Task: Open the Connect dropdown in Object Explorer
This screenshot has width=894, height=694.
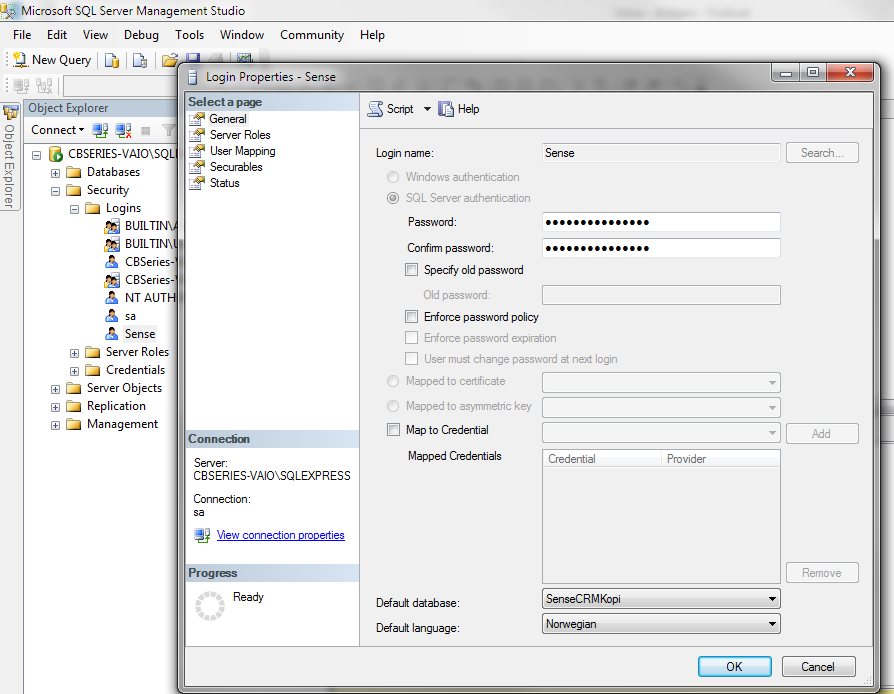Action: tap(58, 130)
